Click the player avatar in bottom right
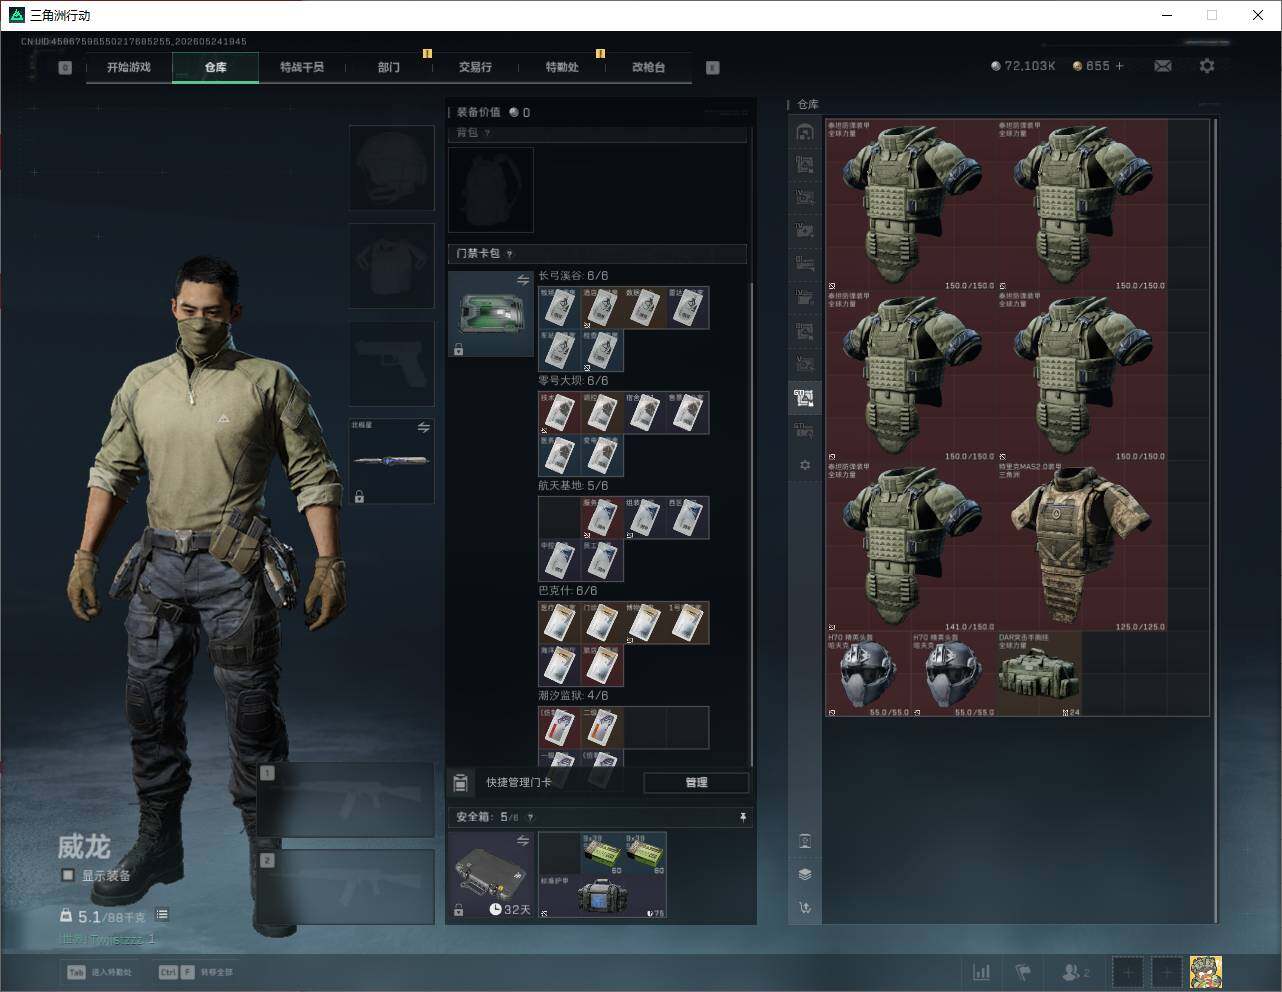 [x=1205, y=972]
